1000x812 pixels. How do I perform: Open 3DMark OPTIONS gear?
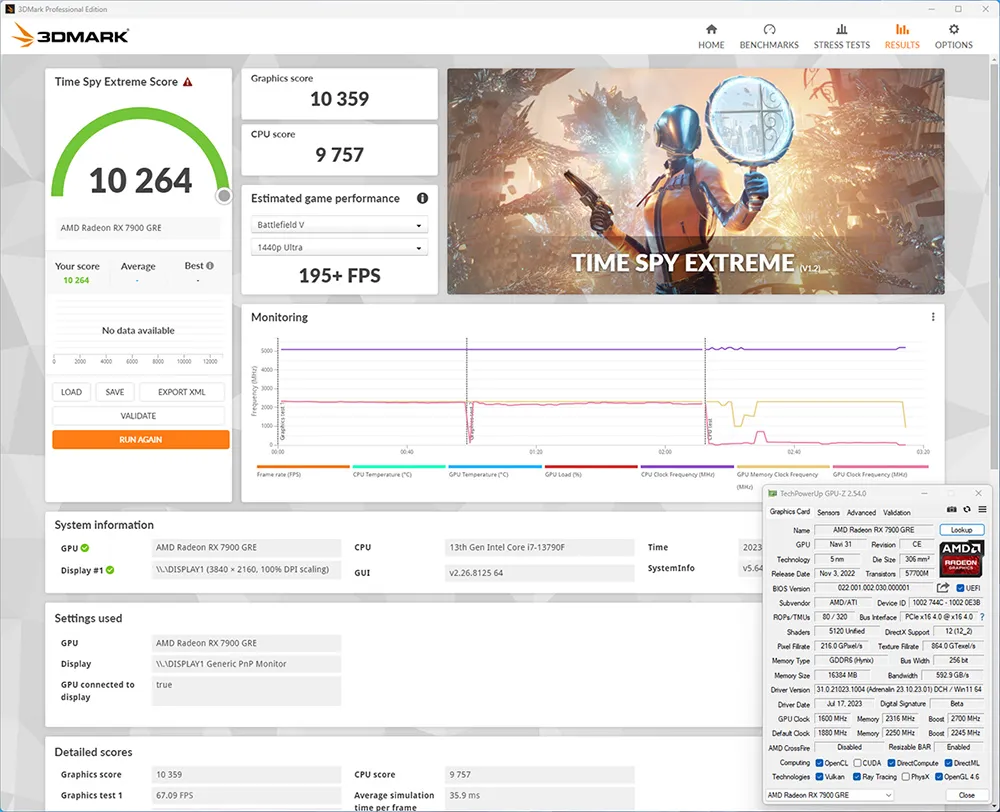tap(953, 37)
